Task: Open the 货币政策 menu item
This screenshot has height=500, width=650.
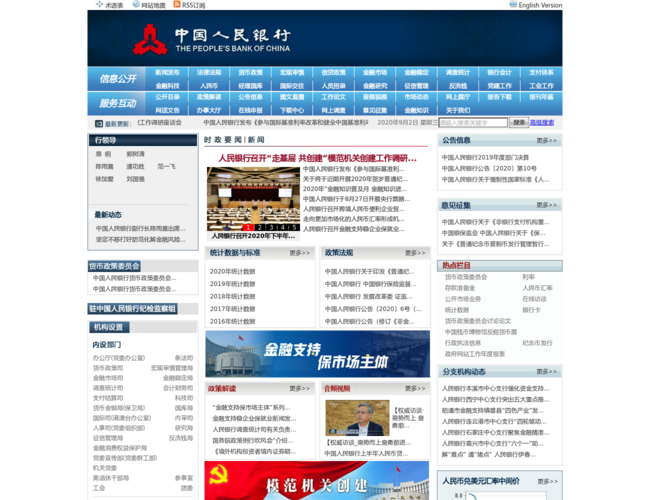Action: pos(250,73)
